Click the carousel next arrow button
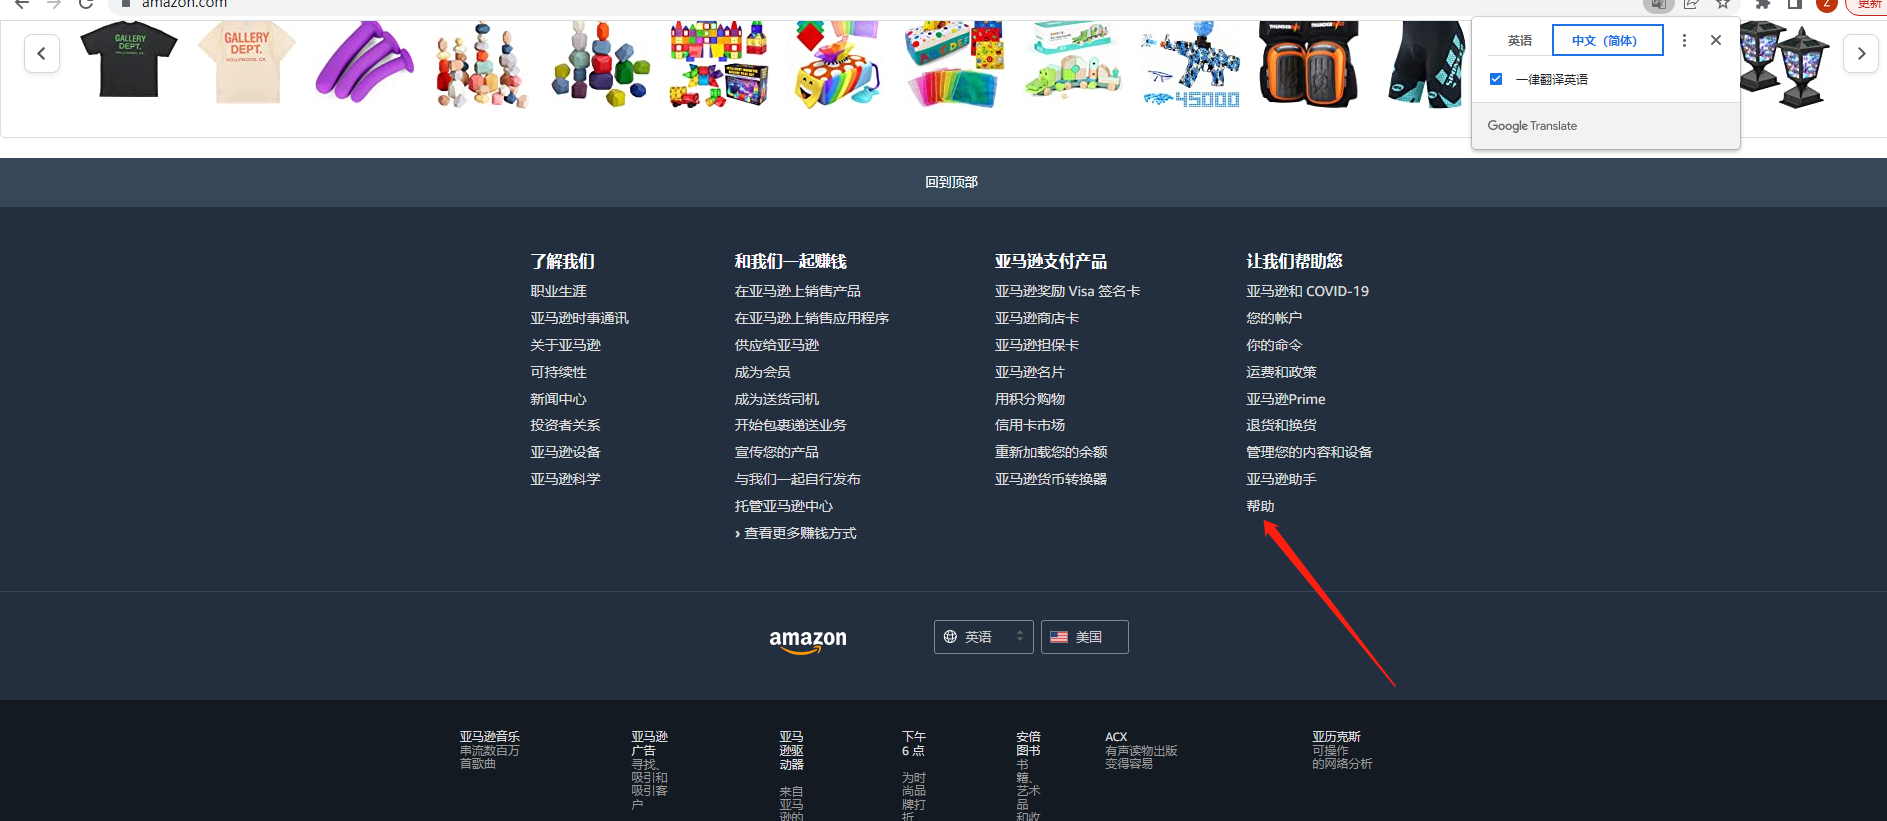Screen dimensions: 1887x821 click(x=1861, y=54)
